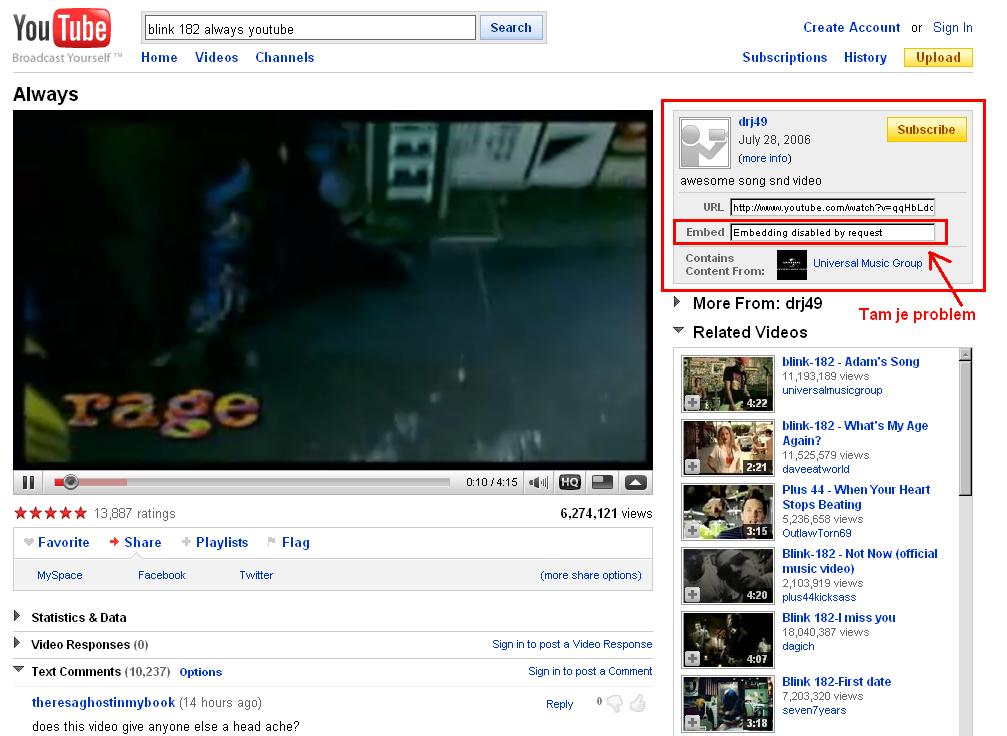The height and width of the screenshot is (736, 1007).
Task: Expand the More From: drj49 section
Action: pos(678,302)
